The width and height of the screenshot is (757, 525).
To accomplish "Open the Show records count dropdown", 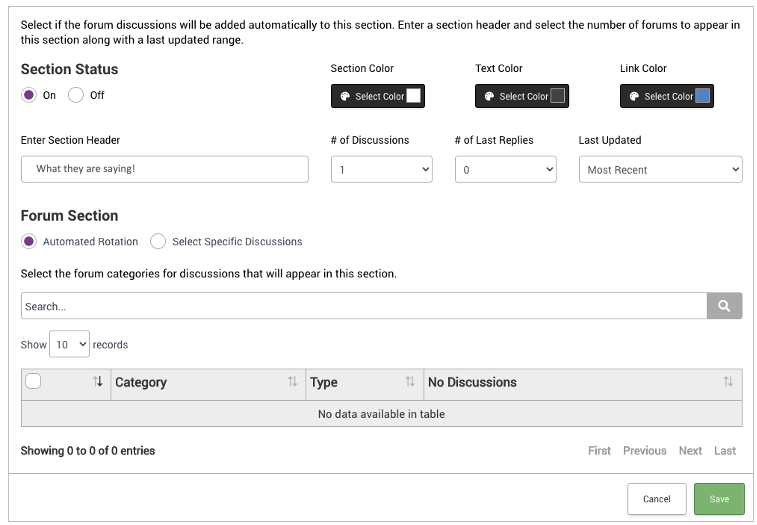I will pyautogui.click(x=70, y=344).
